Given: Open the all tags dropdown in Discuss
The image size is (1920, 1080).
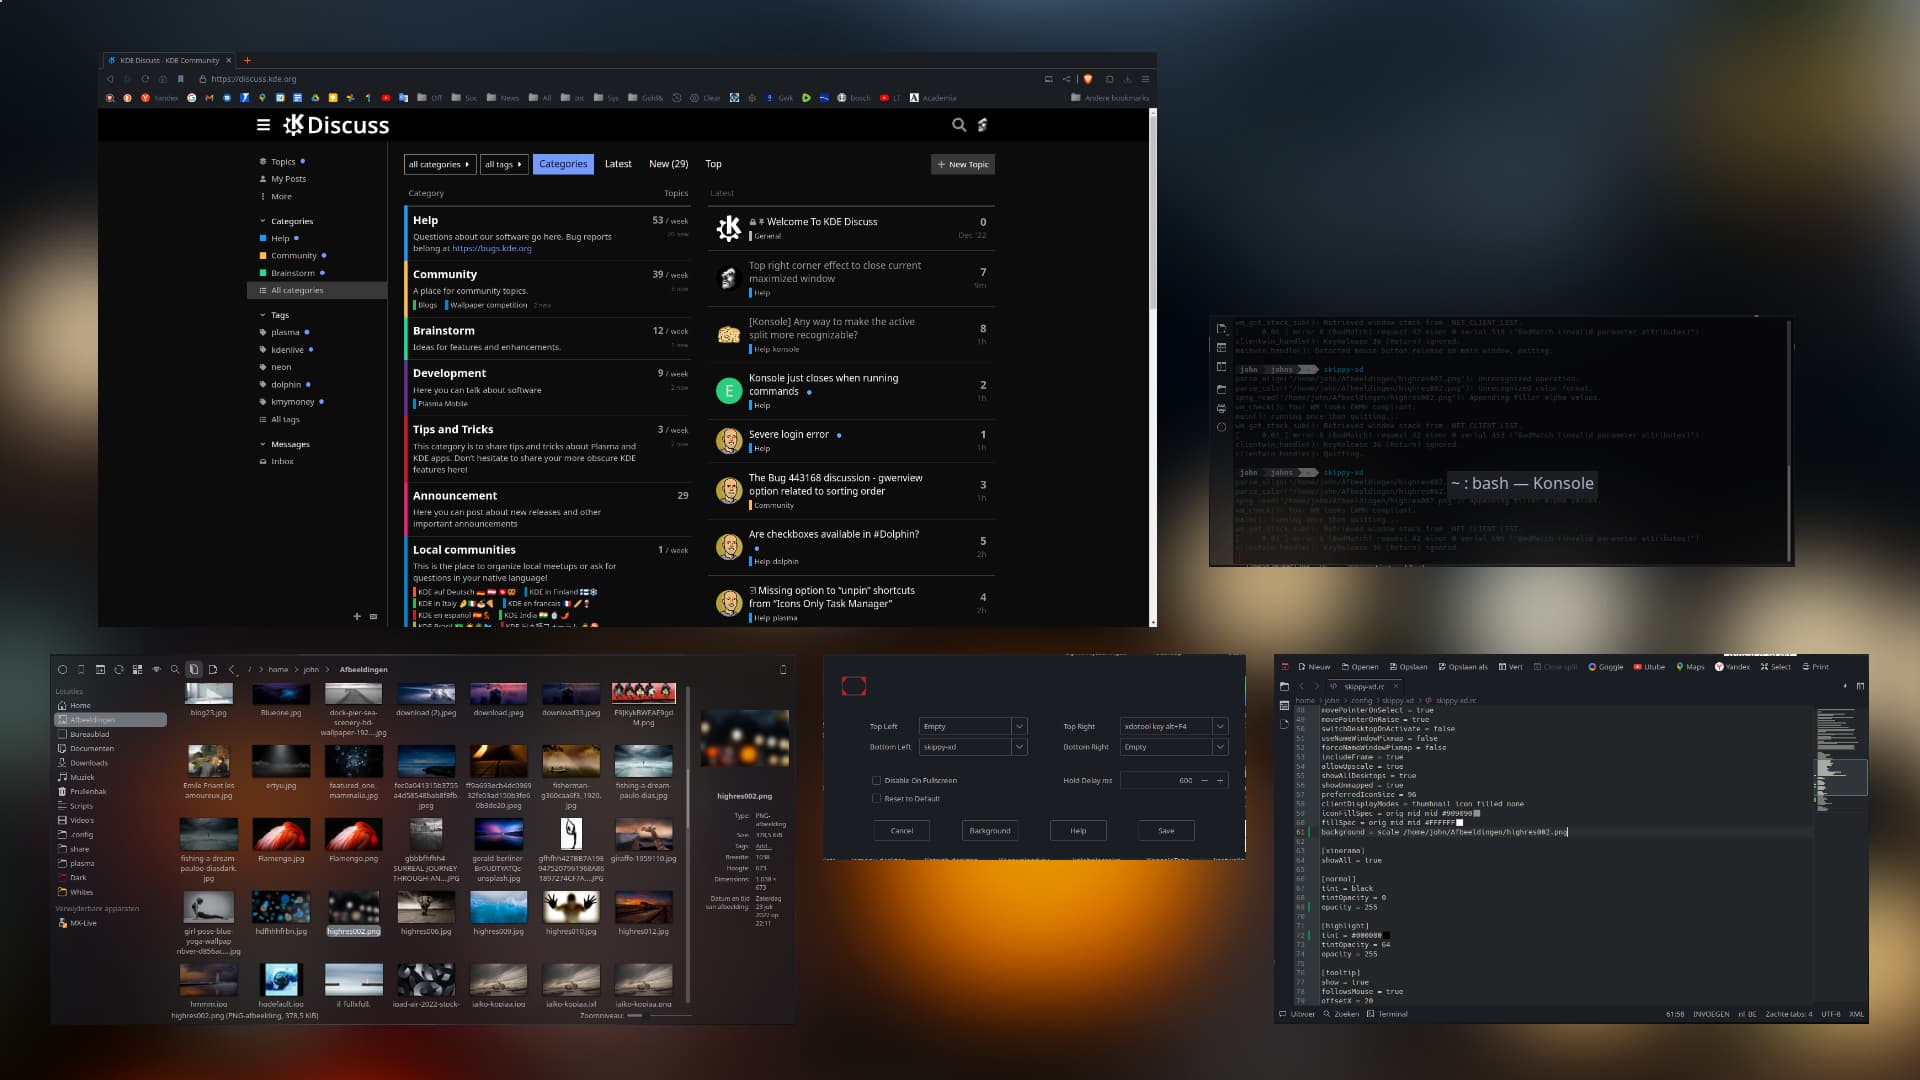Looking at the screenshot, I should pyautogui.click(x=503, y=164).
